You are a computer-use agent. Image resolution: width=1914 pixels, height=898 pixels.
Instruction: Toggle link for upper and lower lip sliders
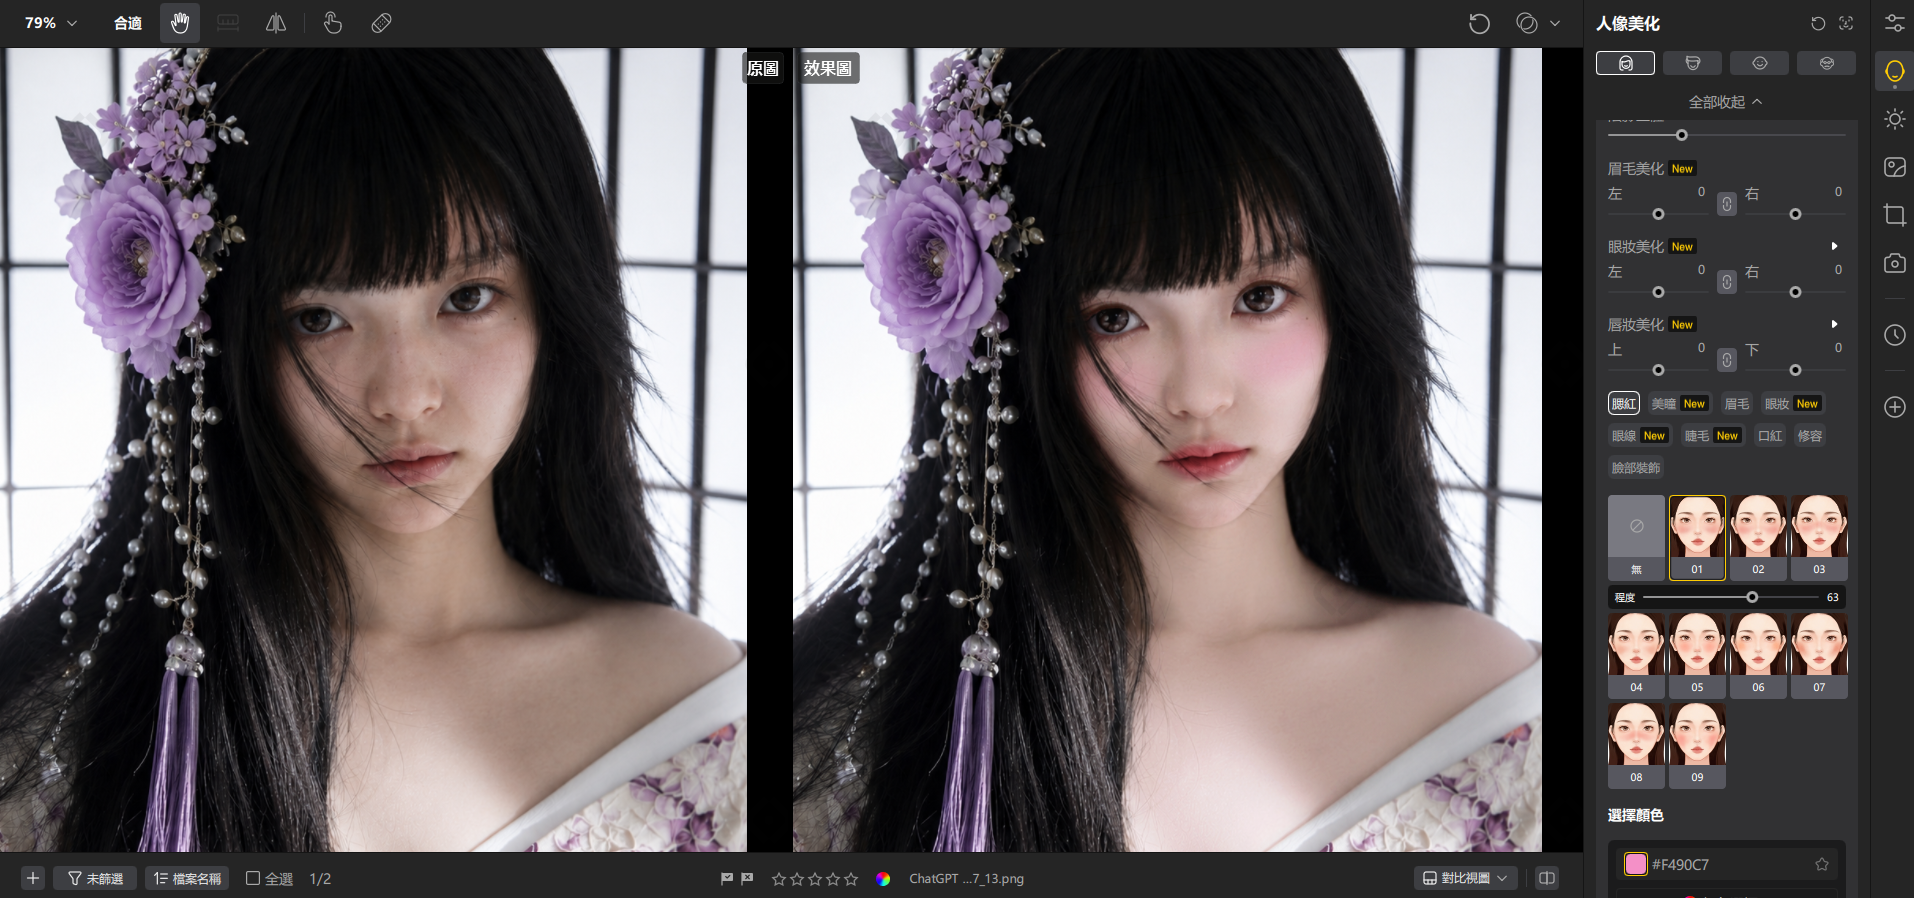pos(1727,360)
